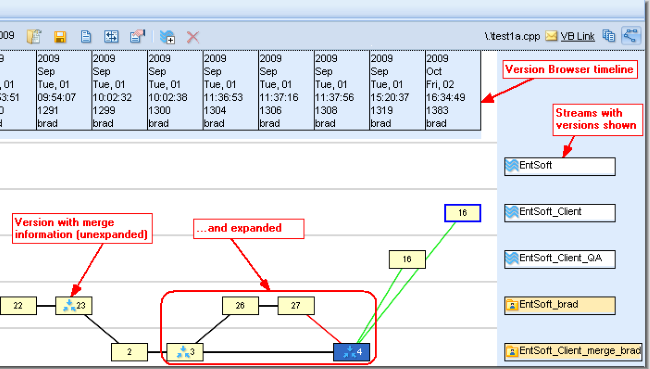Select the EntSoft_brad workspace box
The height and width of the screenshot is (369, 650).
pyautogui.click(x=560, y=306)
